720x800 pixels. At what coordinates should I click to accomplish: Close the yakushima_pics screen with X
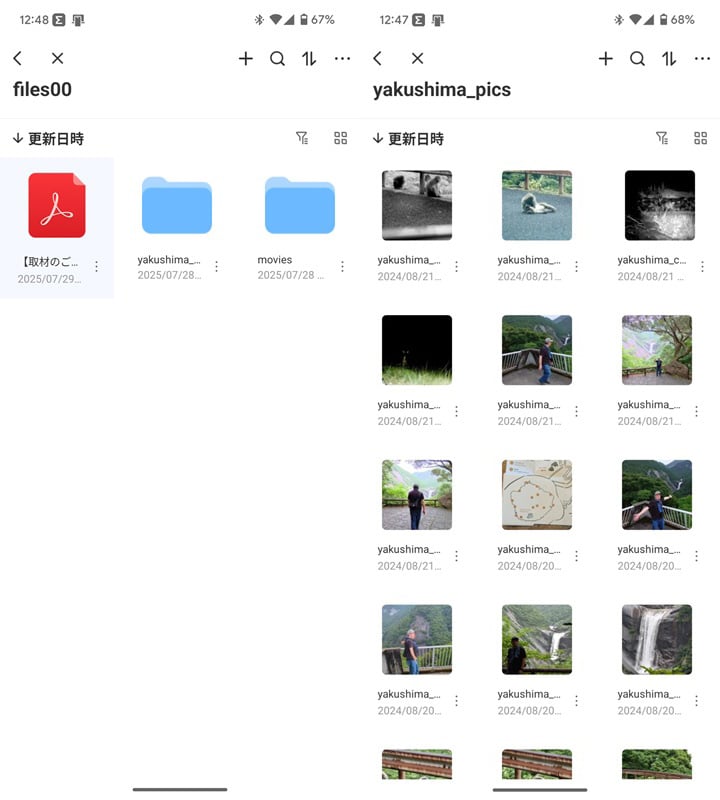[417, 58]
